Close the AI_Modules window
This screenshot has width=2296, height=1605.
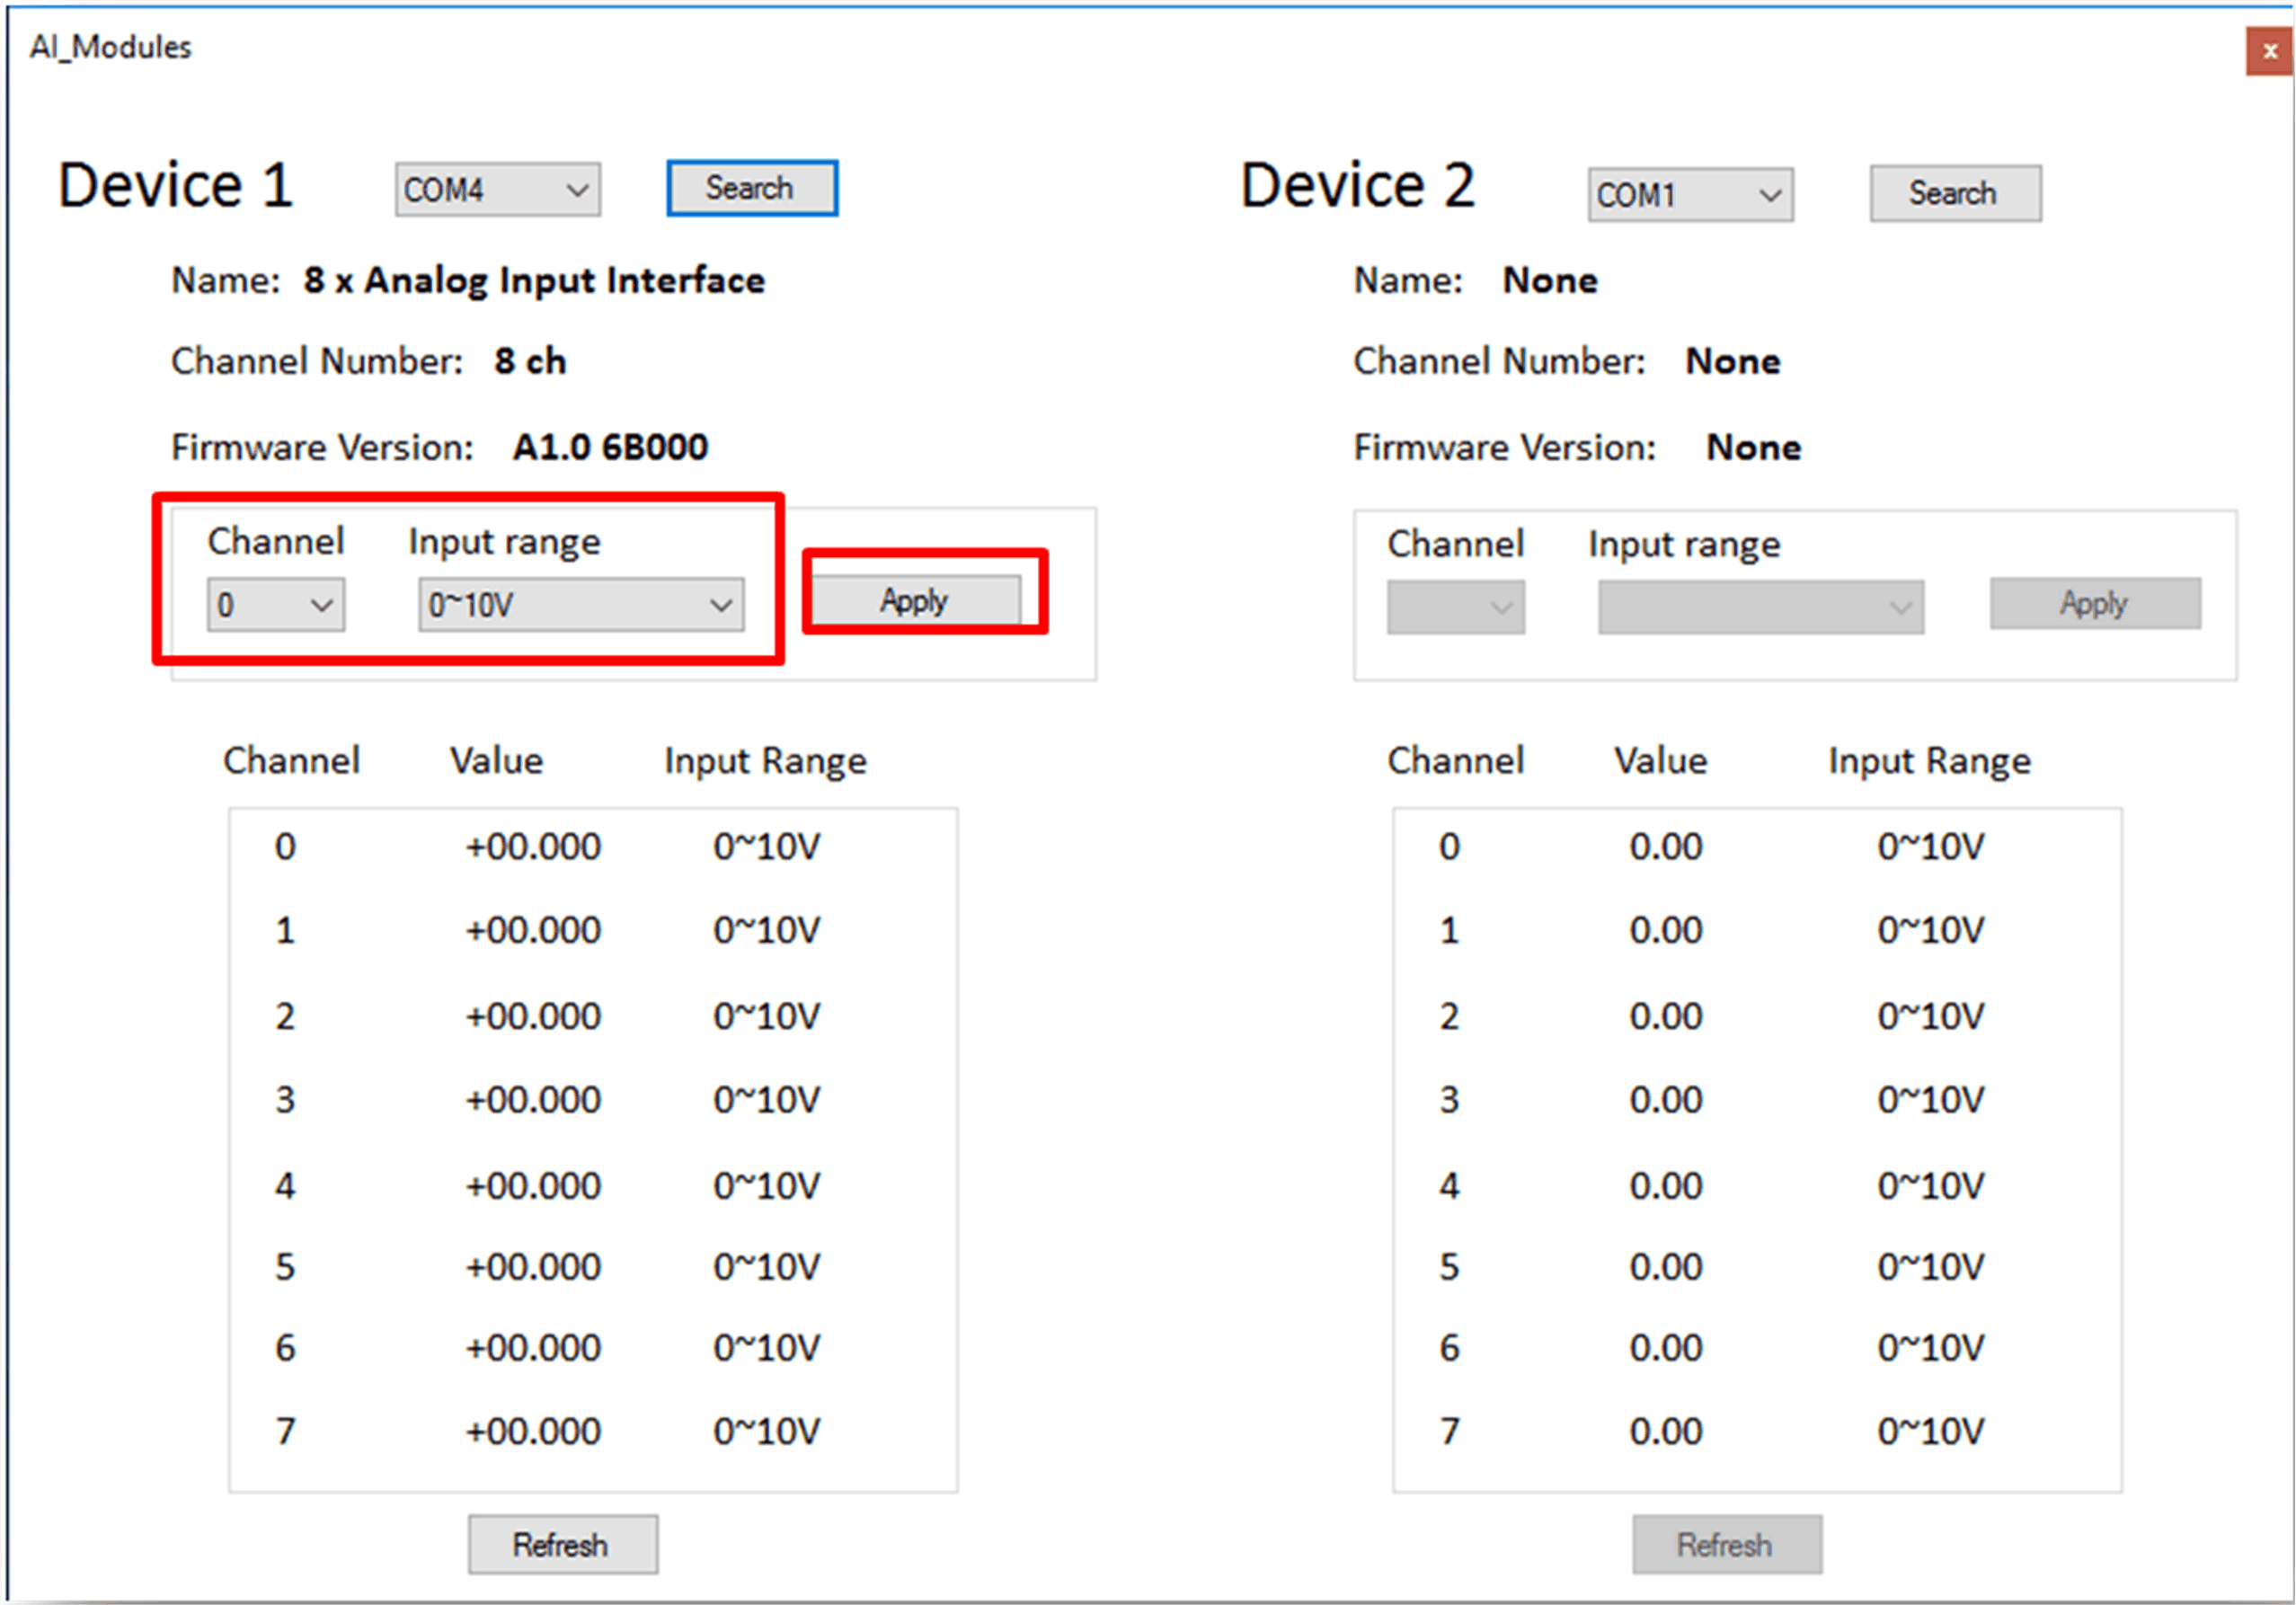point(2269,51)
